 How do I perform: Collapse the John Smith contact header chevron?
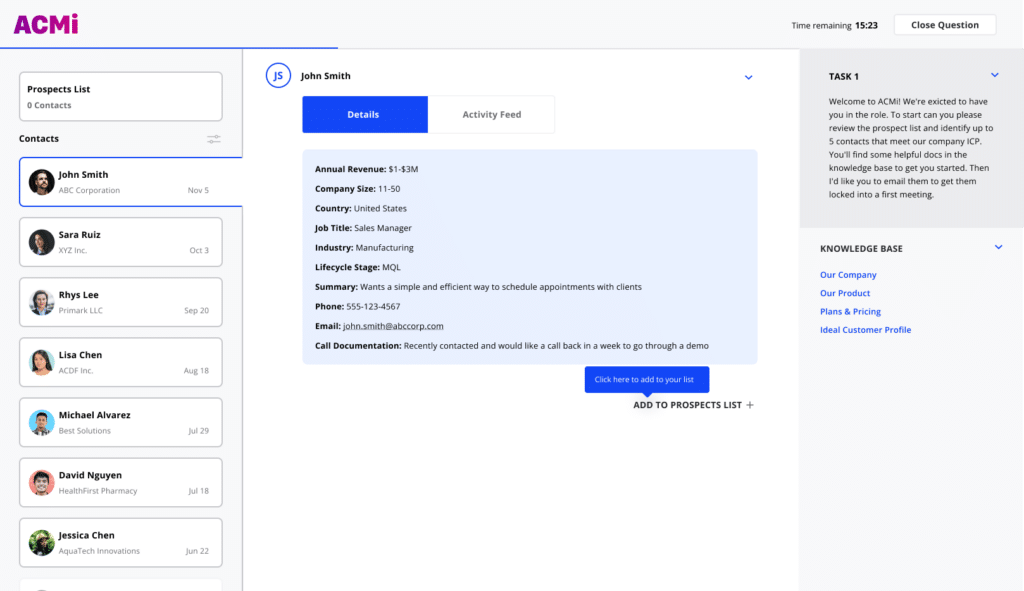(748, 77)
